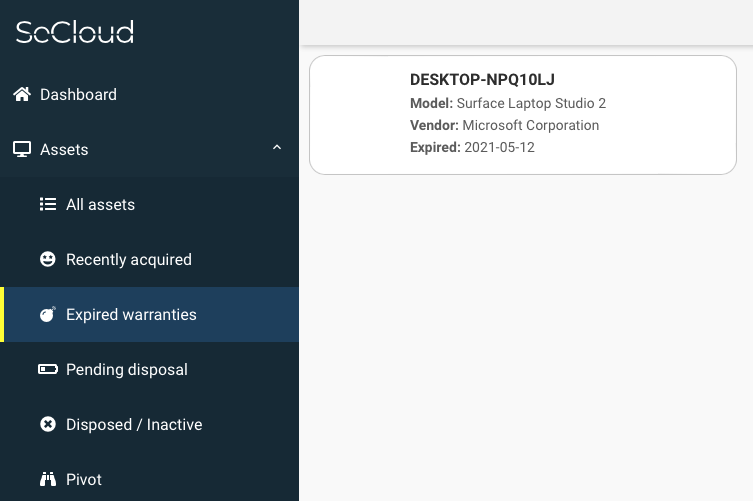
Task: Show the Disposed / Inactive label
Action: click(134, 425)
